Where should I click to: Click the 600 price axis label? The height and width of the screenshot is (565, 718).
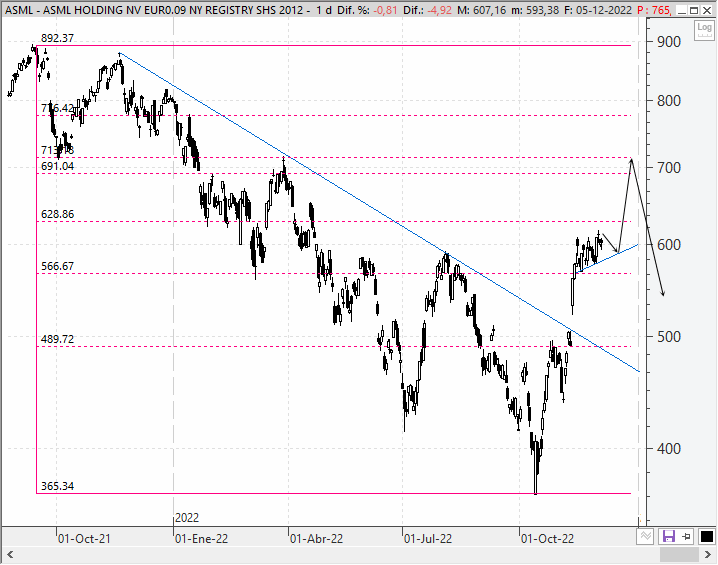point(669,245)
